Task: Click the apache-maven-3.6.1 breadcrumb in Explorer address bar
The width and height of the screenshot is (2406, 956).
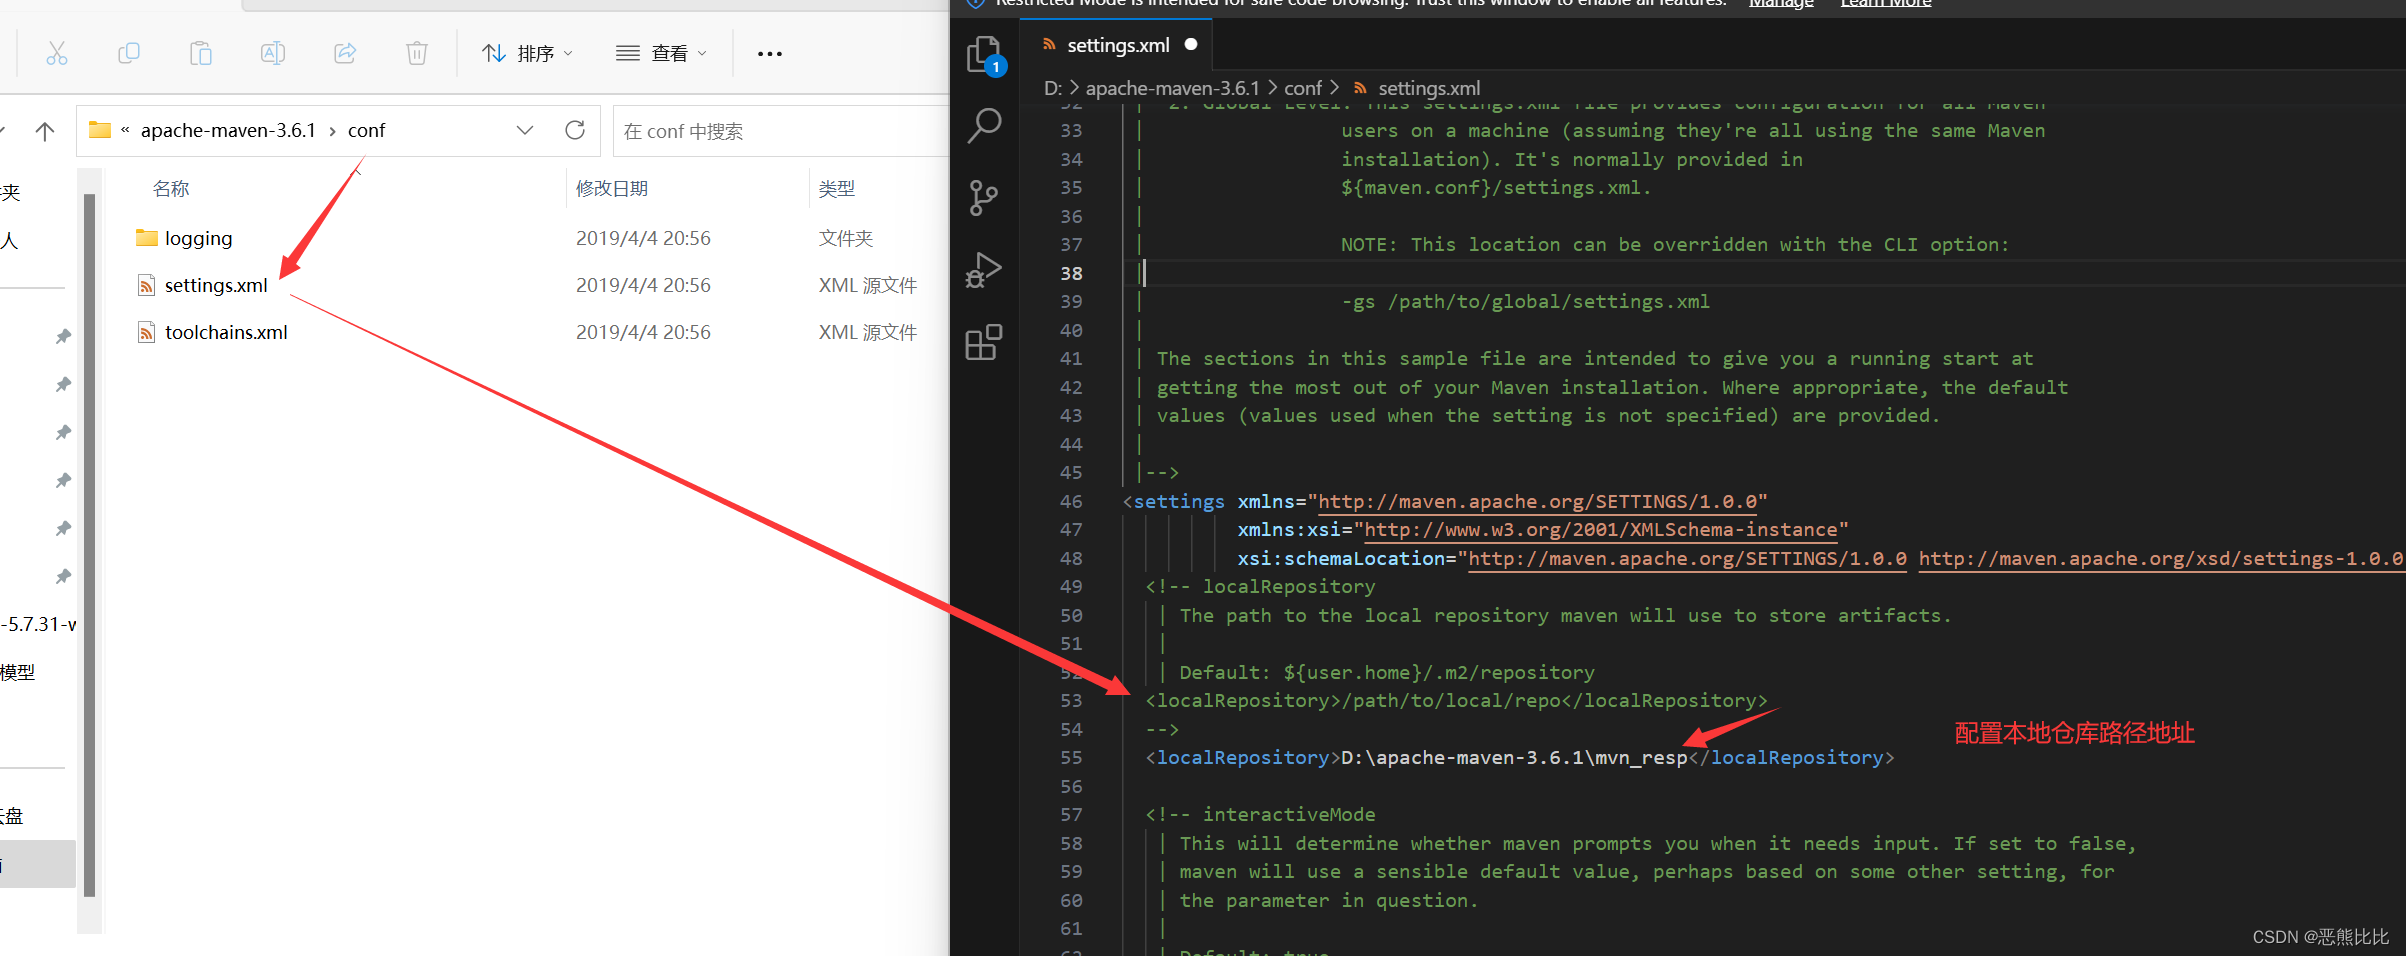Action: pos(228,130)
